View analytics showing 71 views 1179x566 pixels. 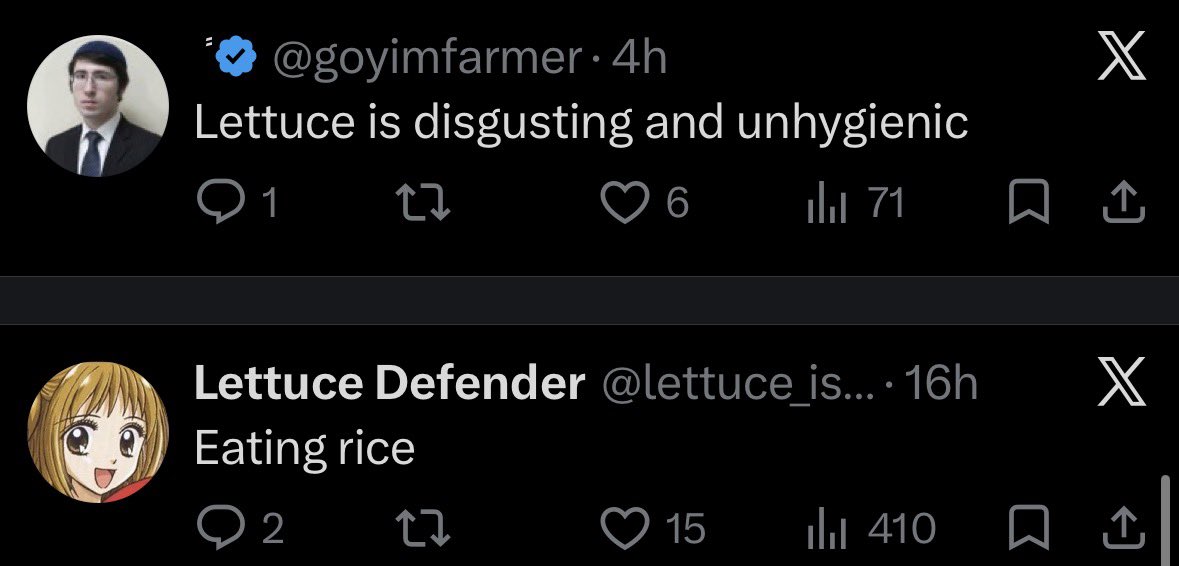[855, 204]
